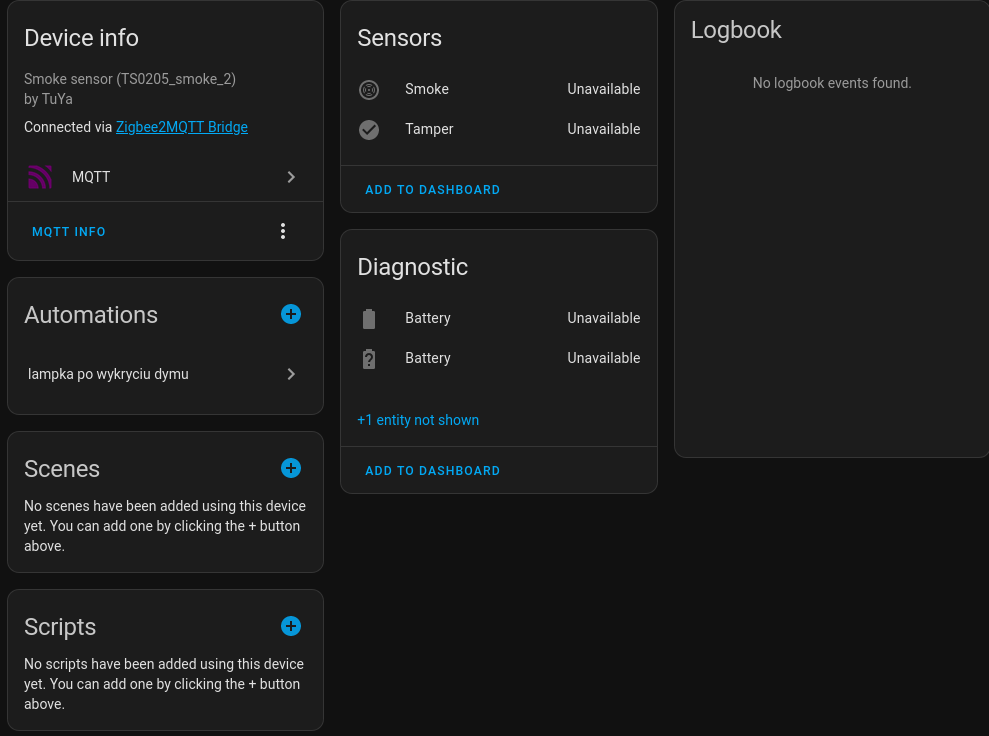Add Diagnostic card to dashboard

433,471
